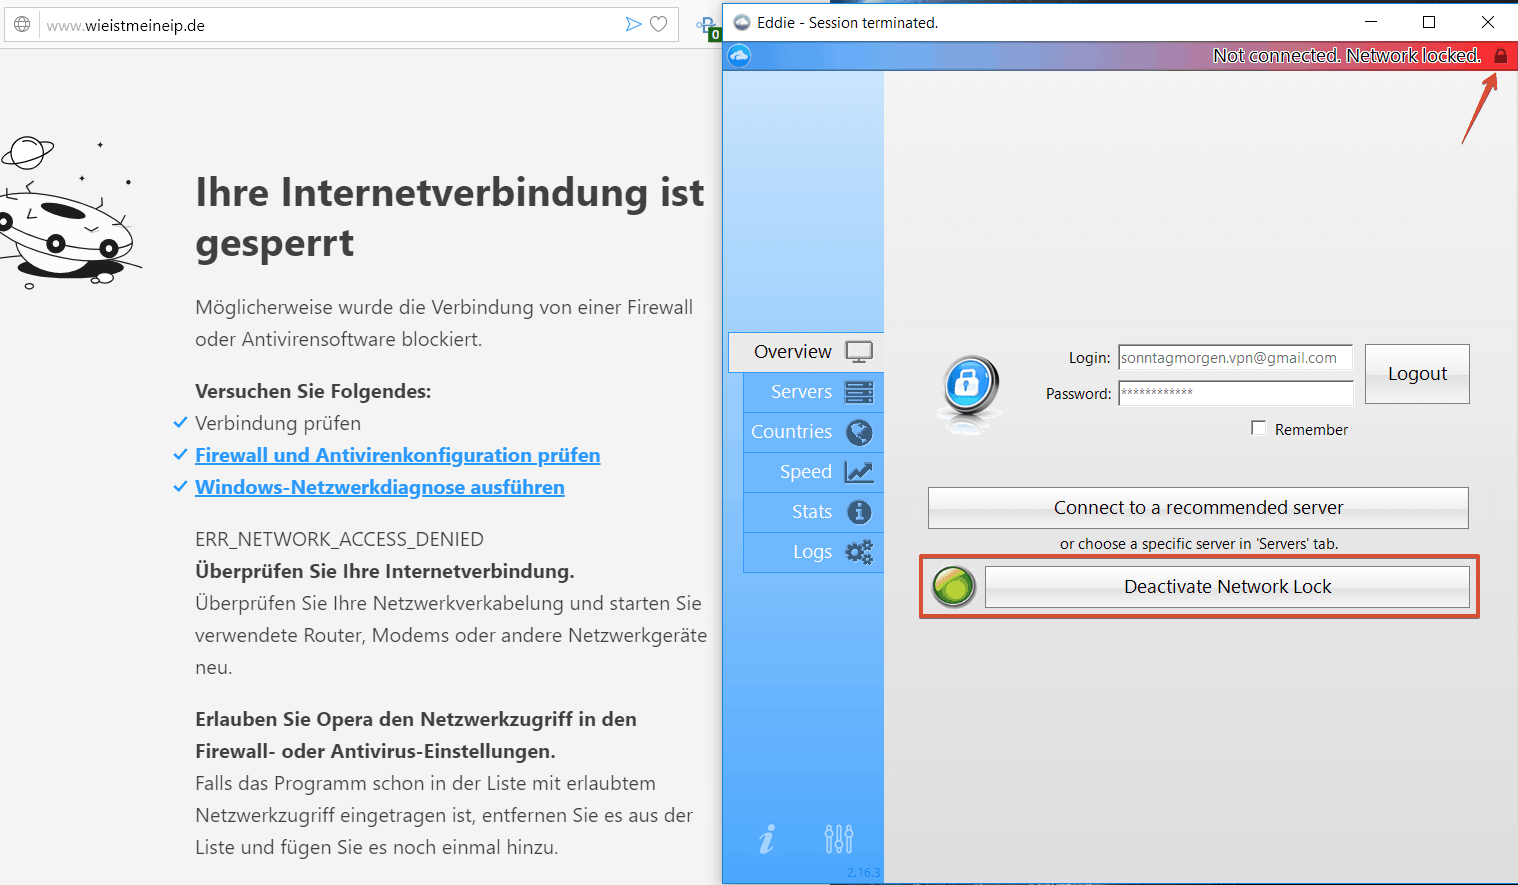Minimize the Eddie window
The height and width of the screenshot is (885, 1518).
[1371, 22]
